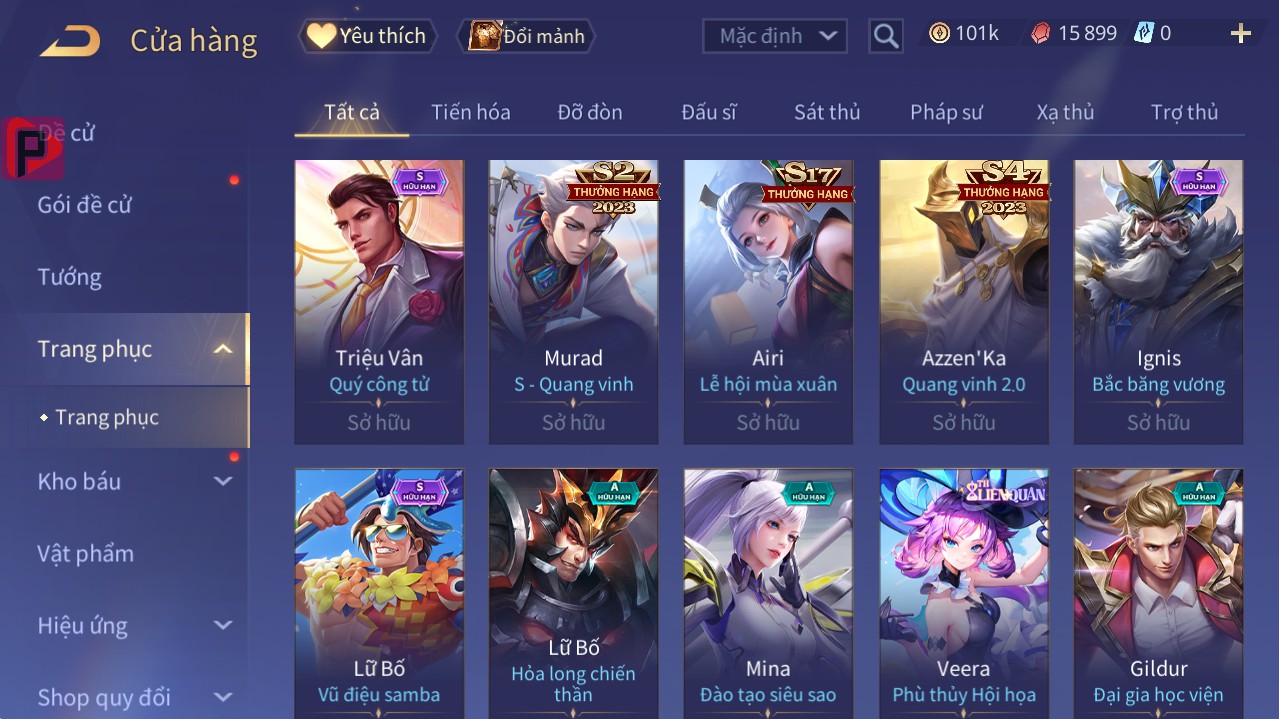Open the Tướng sidebar item
1279x719 pixels.
[x=69, y=277]
